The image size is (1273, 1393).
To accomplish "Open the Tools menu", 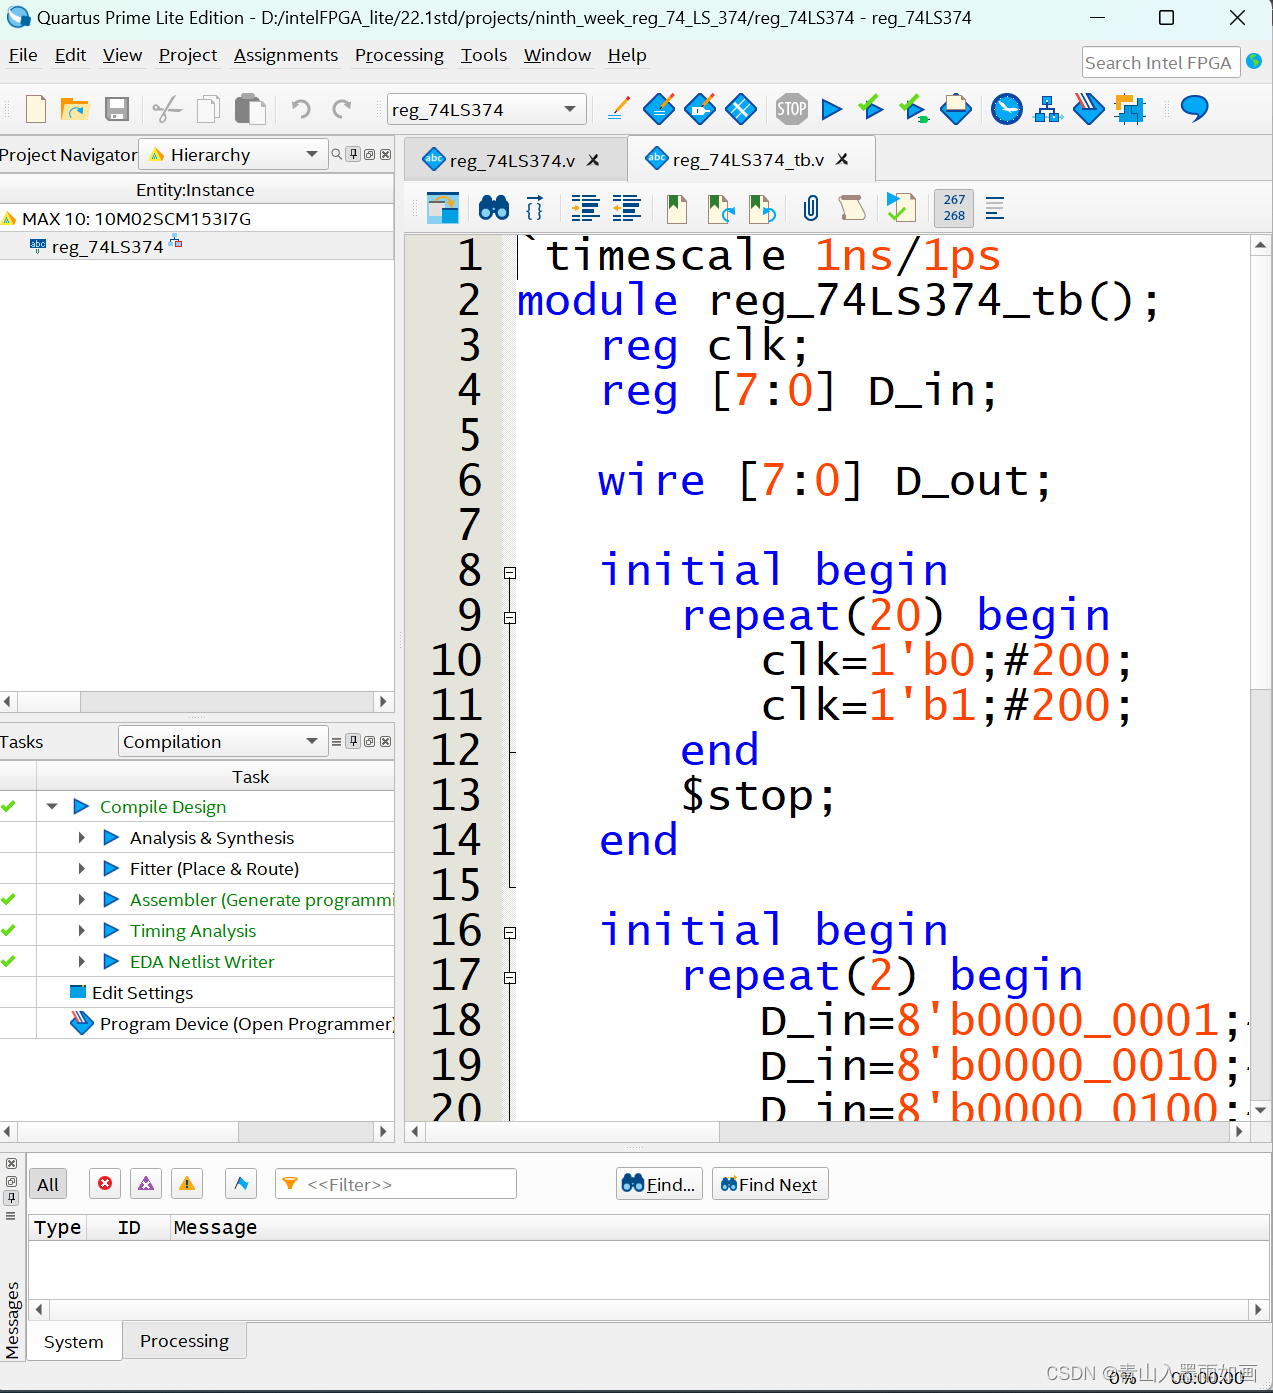I will pos(484,55).
